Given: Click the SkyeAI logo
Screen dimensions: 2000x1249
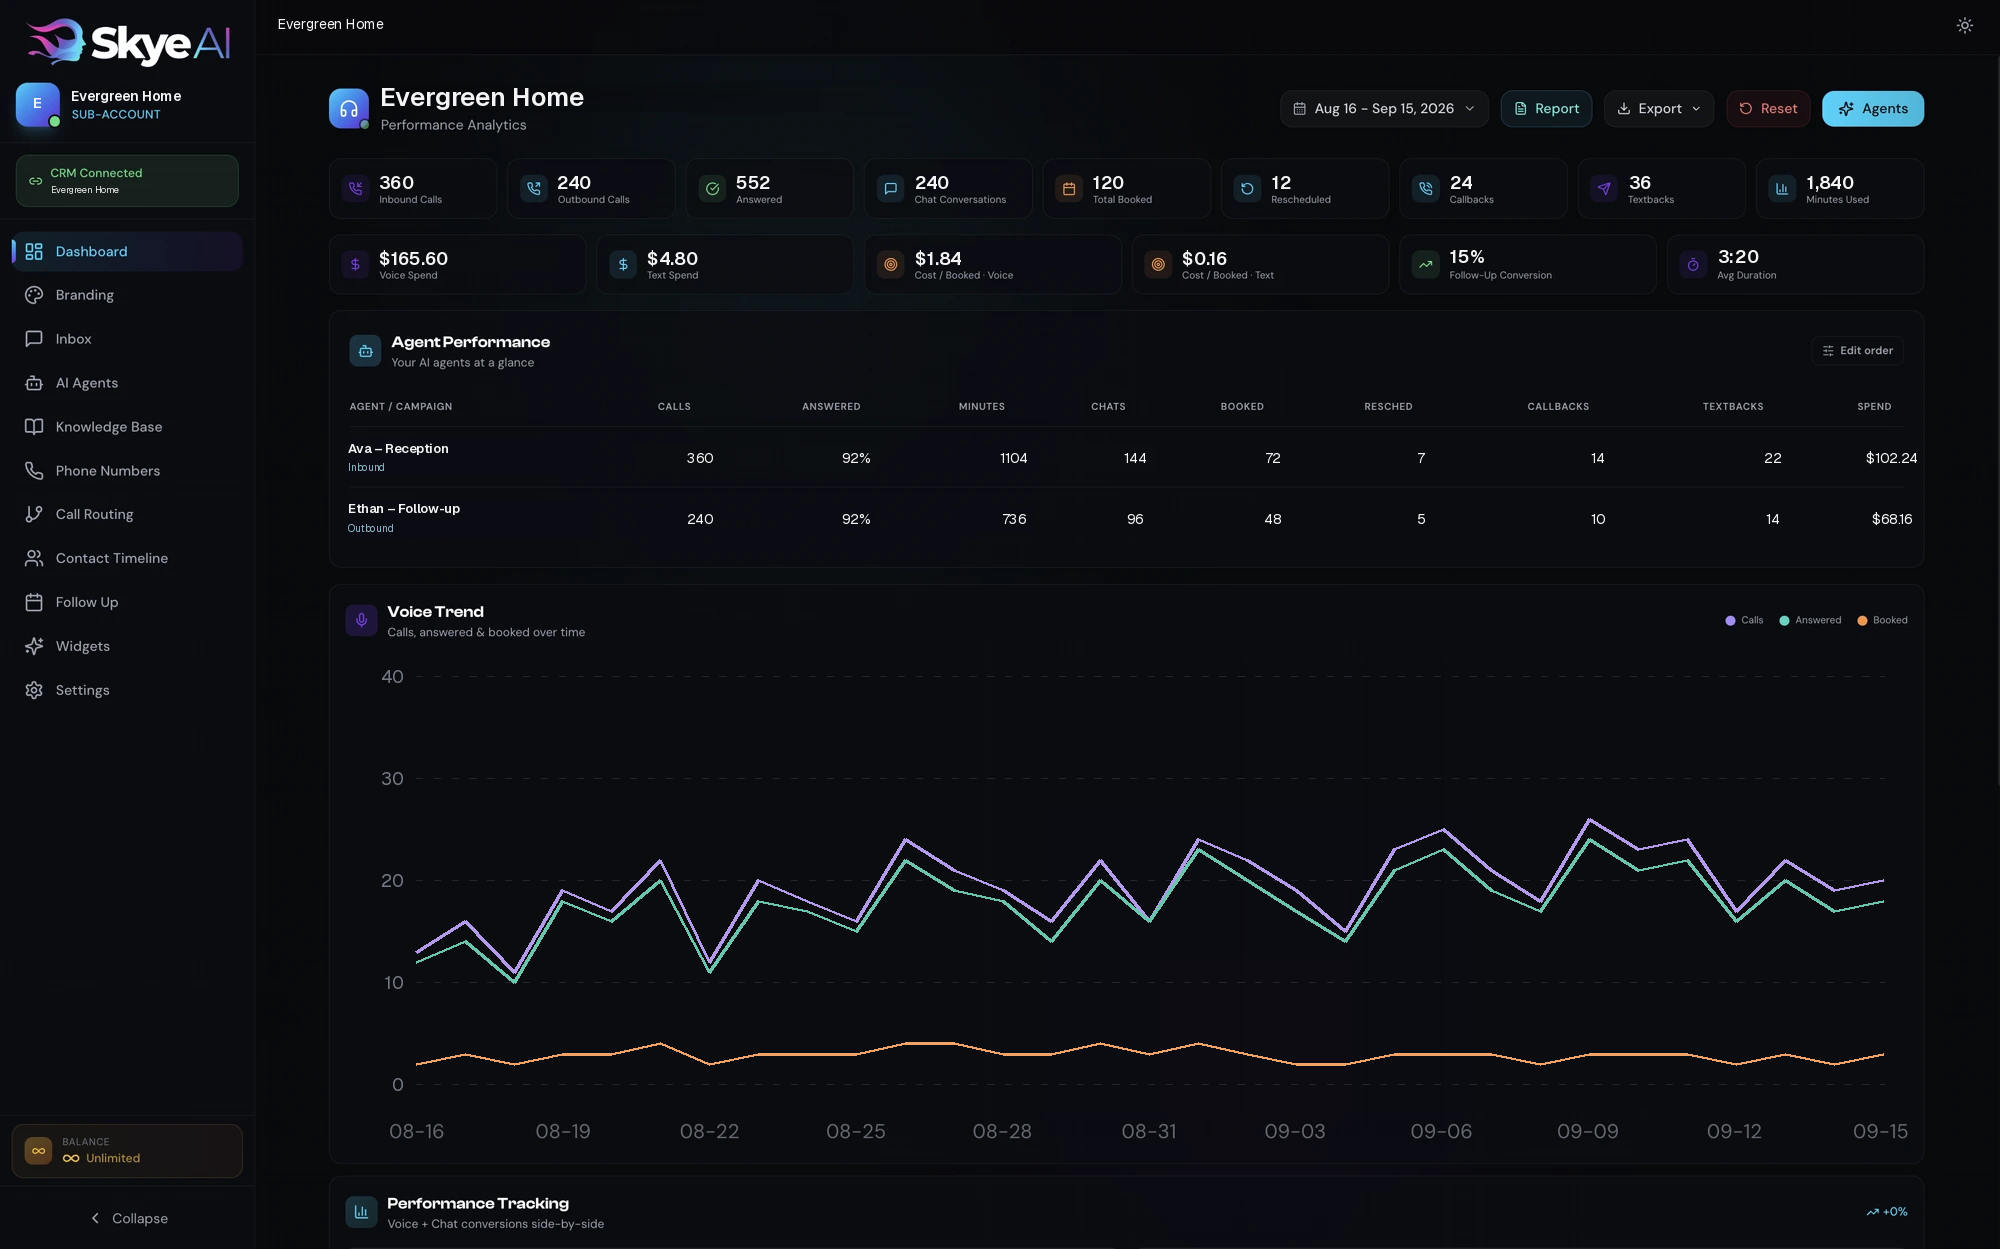Looking at the screenshot, I should (x=127, y=42).
